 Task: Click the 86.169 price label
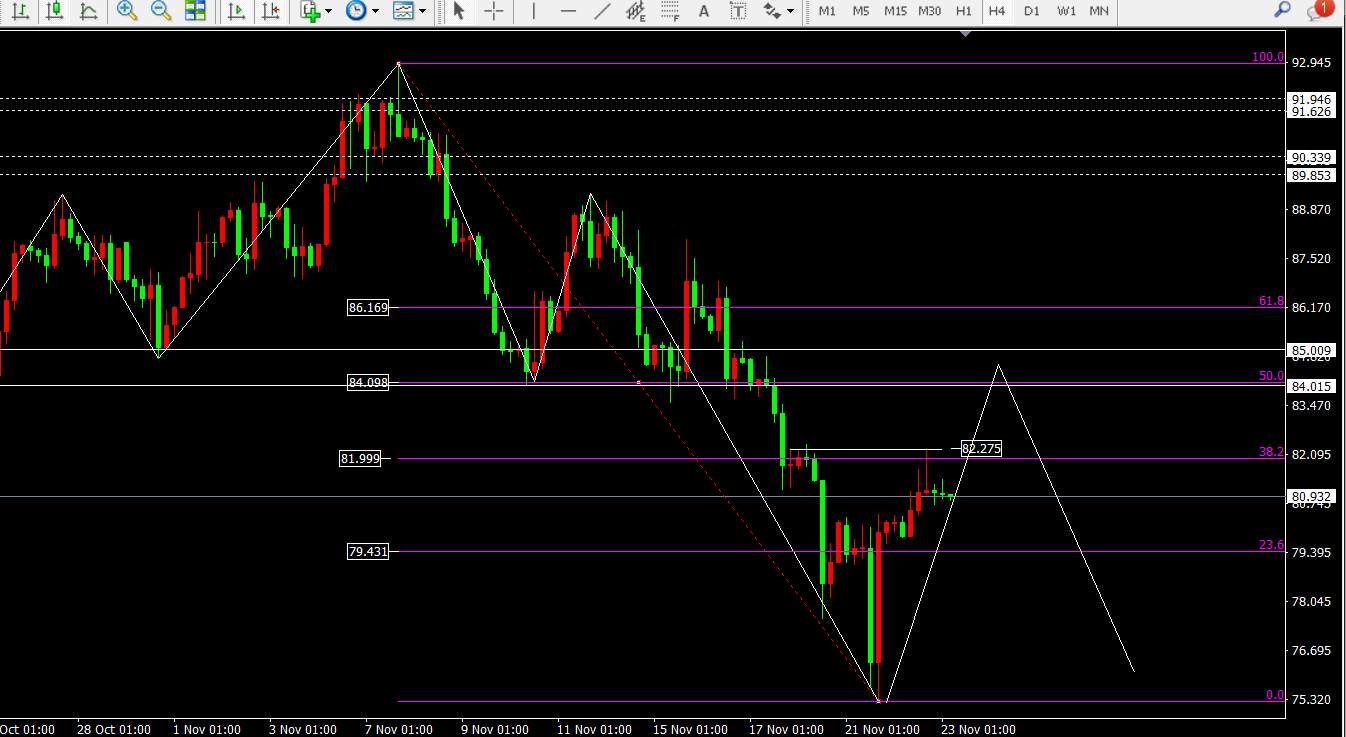pos(368,308)
